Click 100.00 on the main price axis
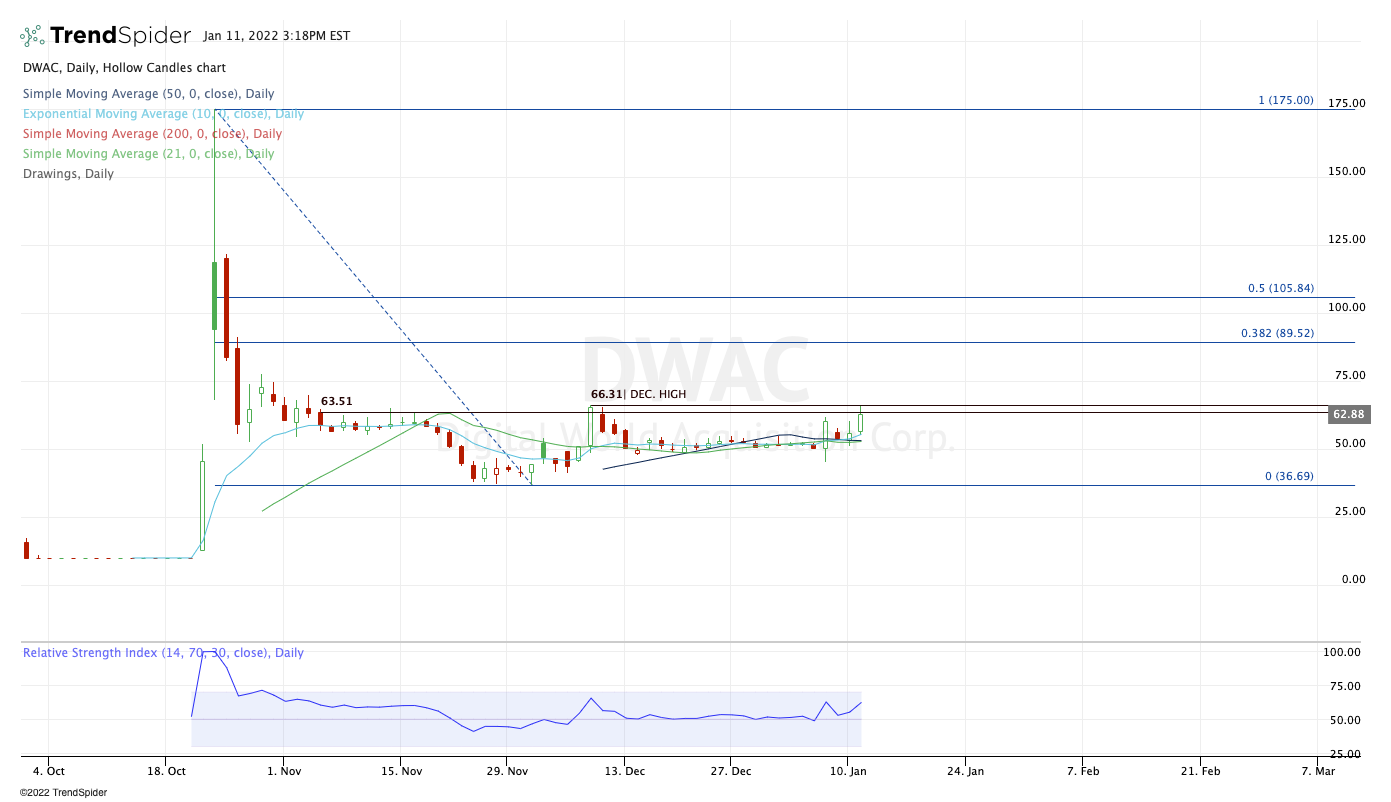The image size is (1391, 802). point(1346,307)
